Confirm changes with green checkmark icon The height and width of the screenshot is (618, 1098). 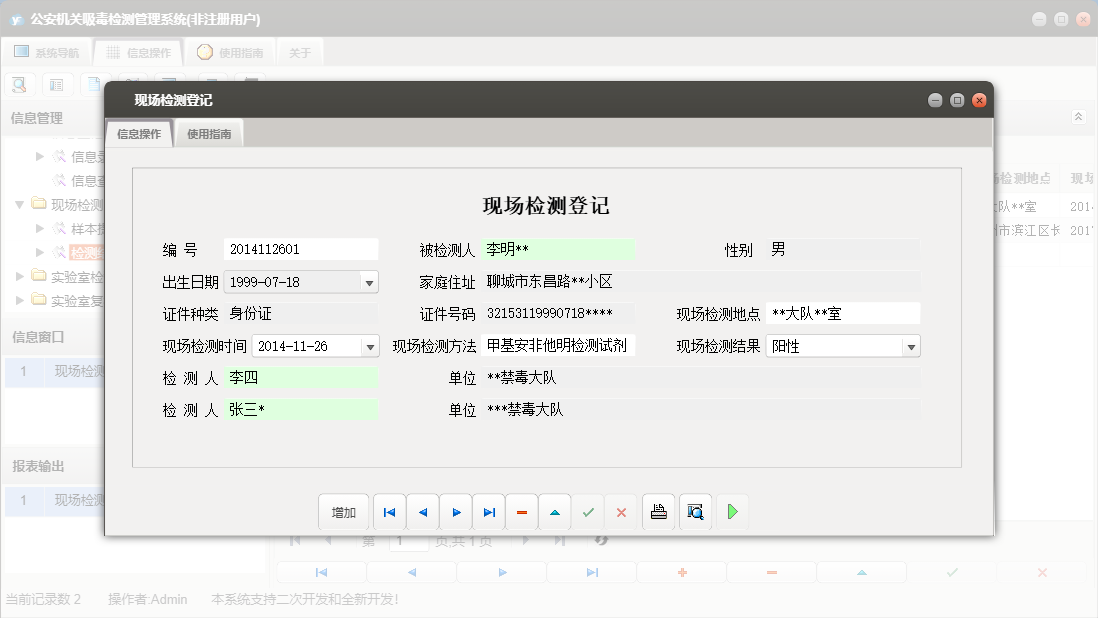tap(588, 511)
